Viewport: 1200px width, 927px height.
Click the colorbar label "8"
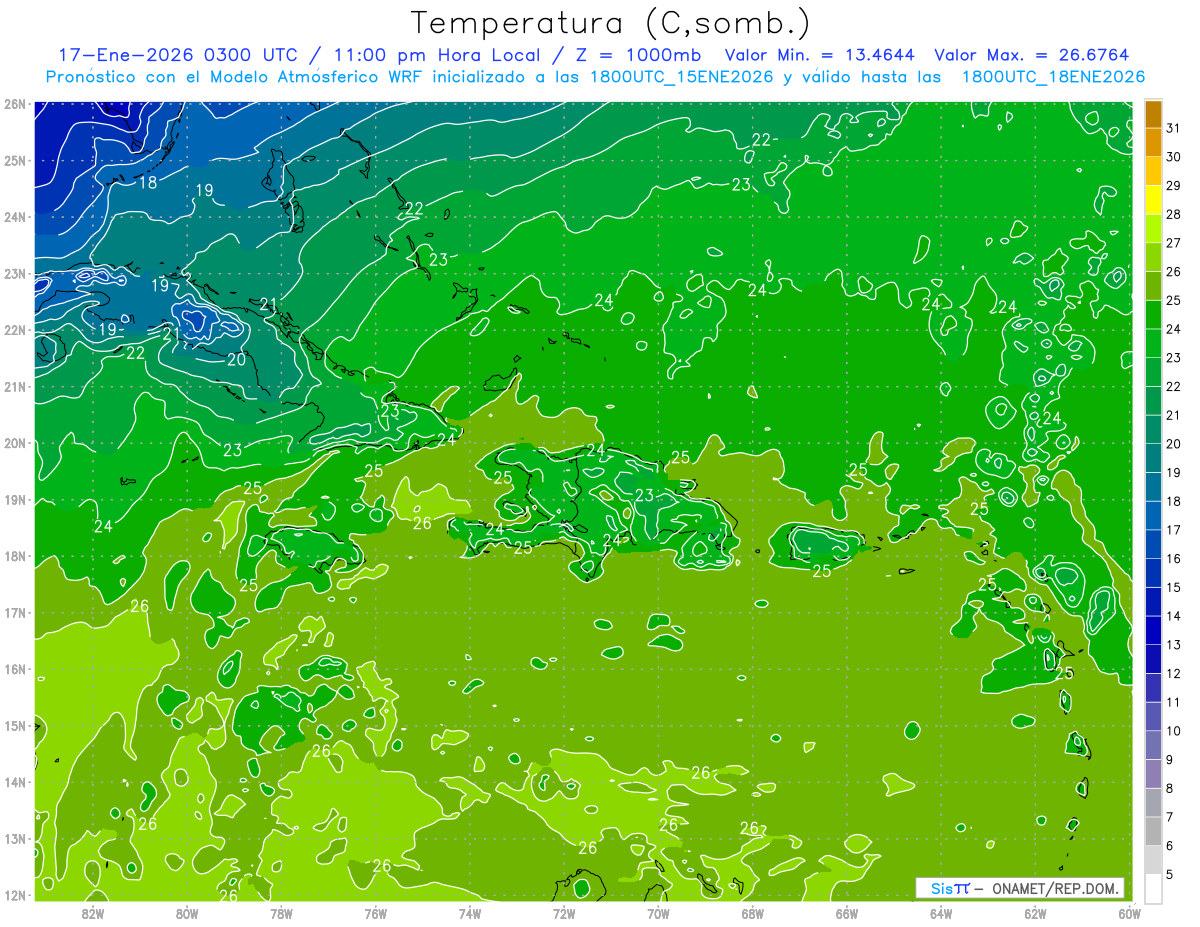click(x=1170, y=788)
